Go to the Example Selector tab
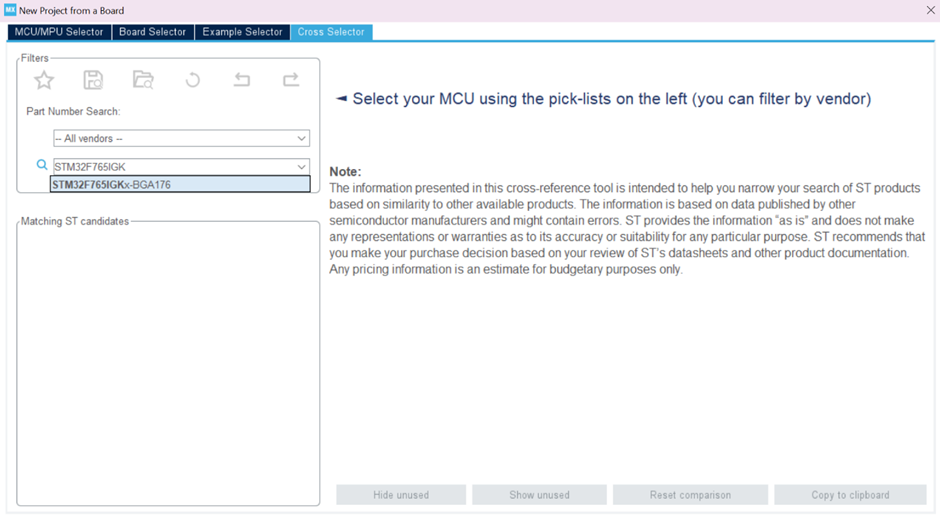 point(242,32)
